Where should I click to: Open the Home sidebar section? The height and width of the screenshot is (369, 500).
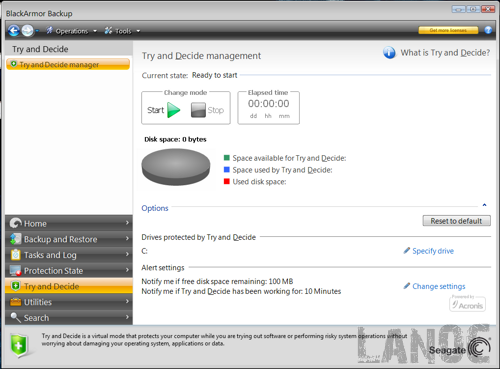point(69,223)
